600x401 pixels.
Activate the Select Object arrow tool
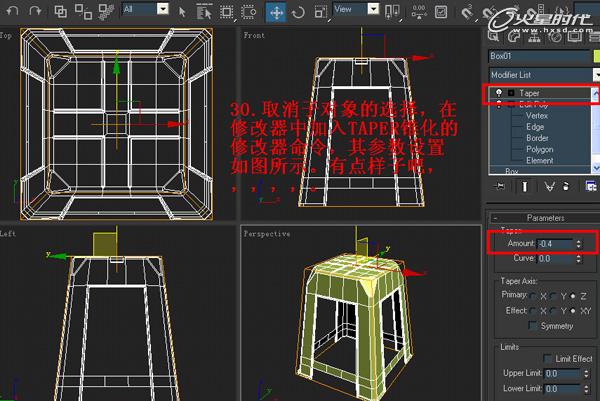coord(182,12)
